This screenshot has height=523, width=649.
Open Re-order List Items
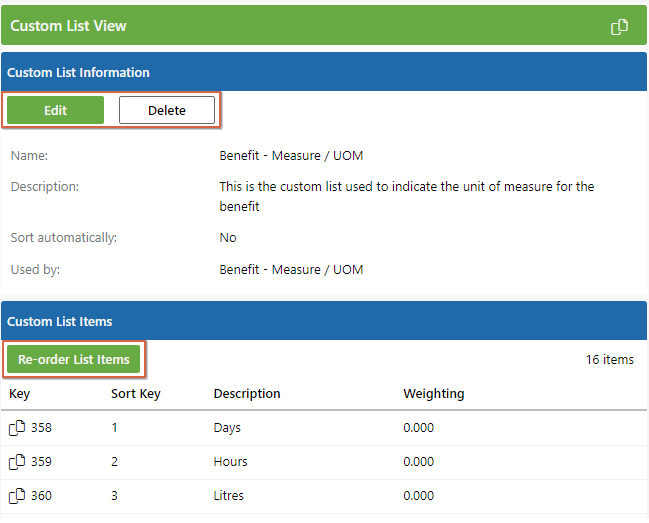click(x=74, y=360)
